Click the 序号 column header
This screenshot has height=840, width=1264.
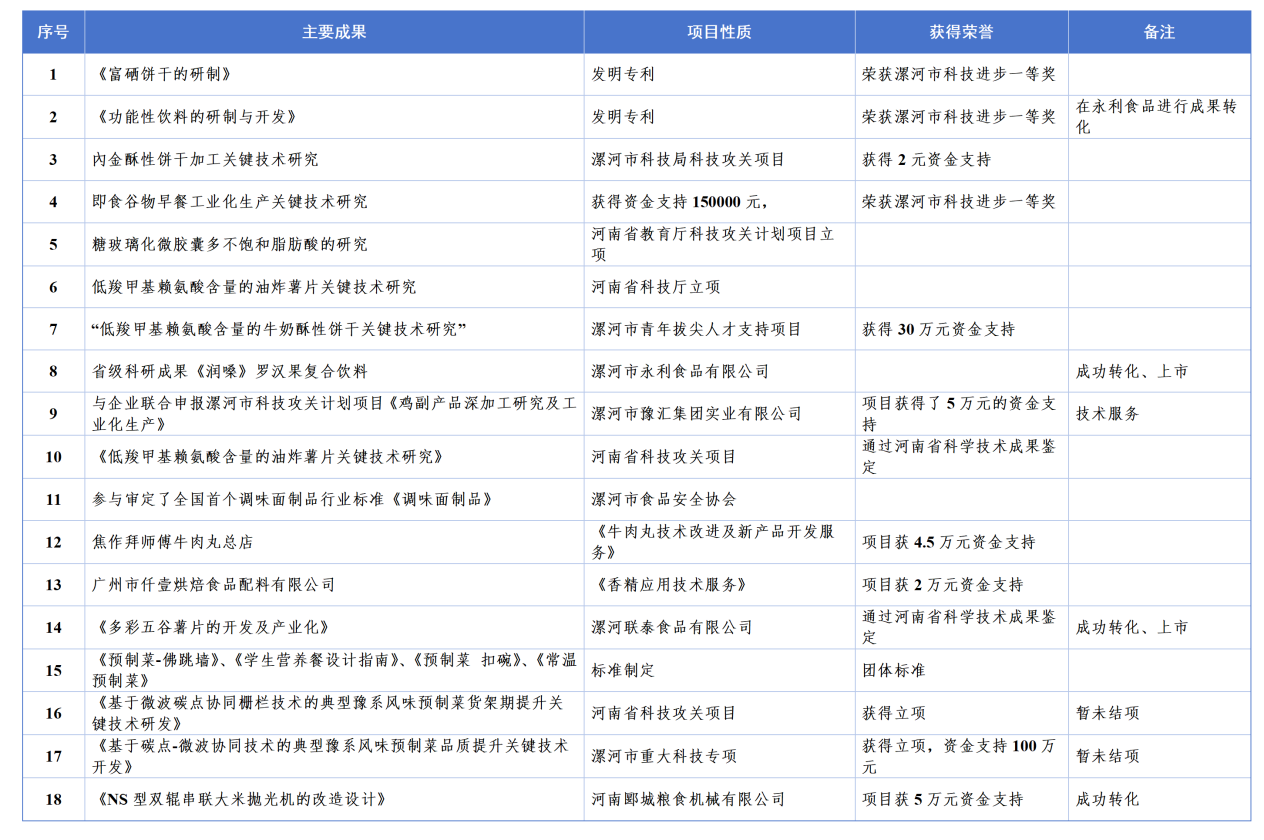[x=53, y=32]
